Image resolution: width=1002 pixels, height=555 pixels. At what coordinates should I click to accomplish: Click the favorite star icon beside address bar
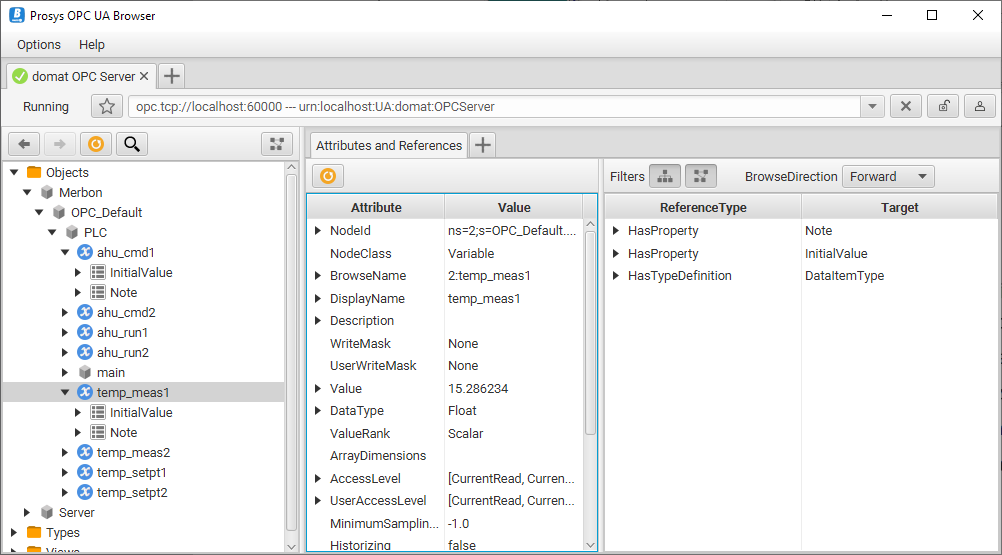(107, 106)
